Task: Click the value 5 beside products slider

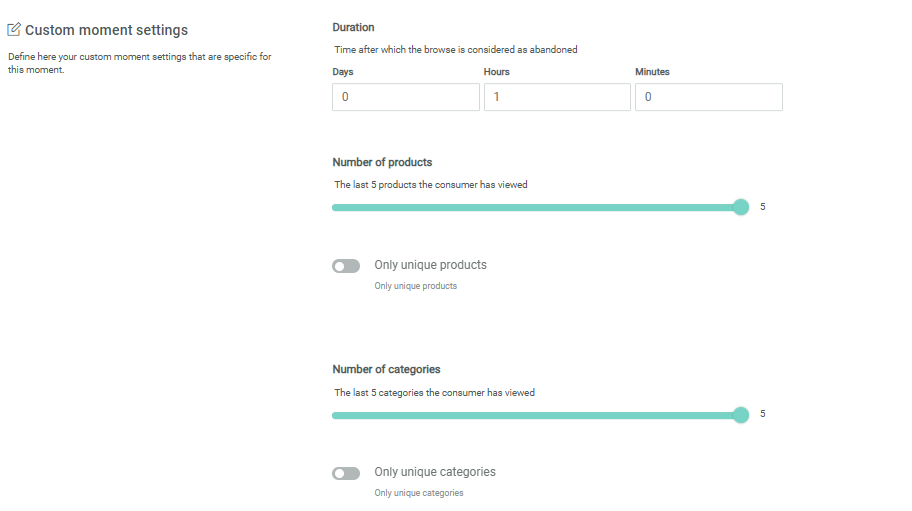Action: pos(763,207)
